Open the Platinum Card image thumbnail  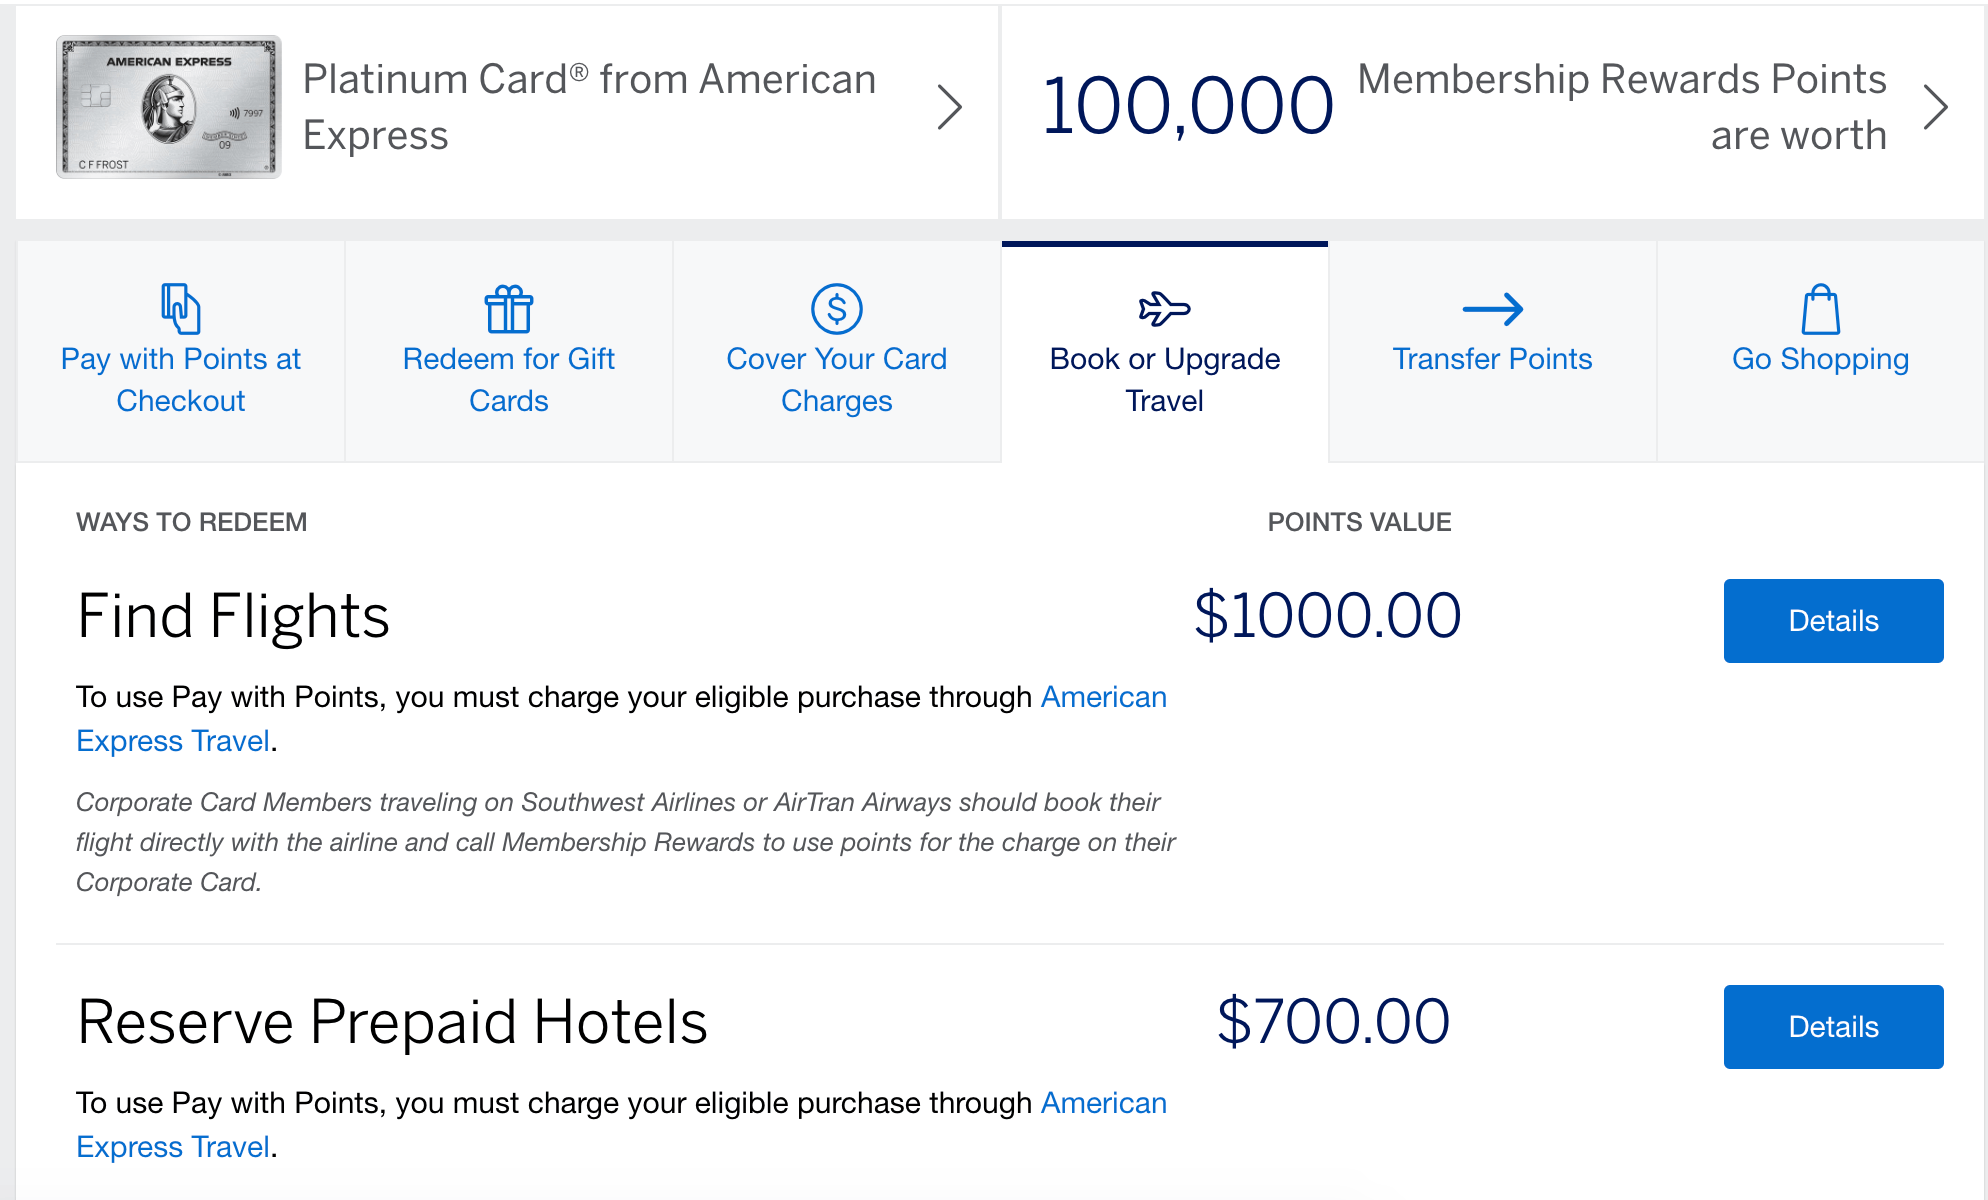coord(168,107)
